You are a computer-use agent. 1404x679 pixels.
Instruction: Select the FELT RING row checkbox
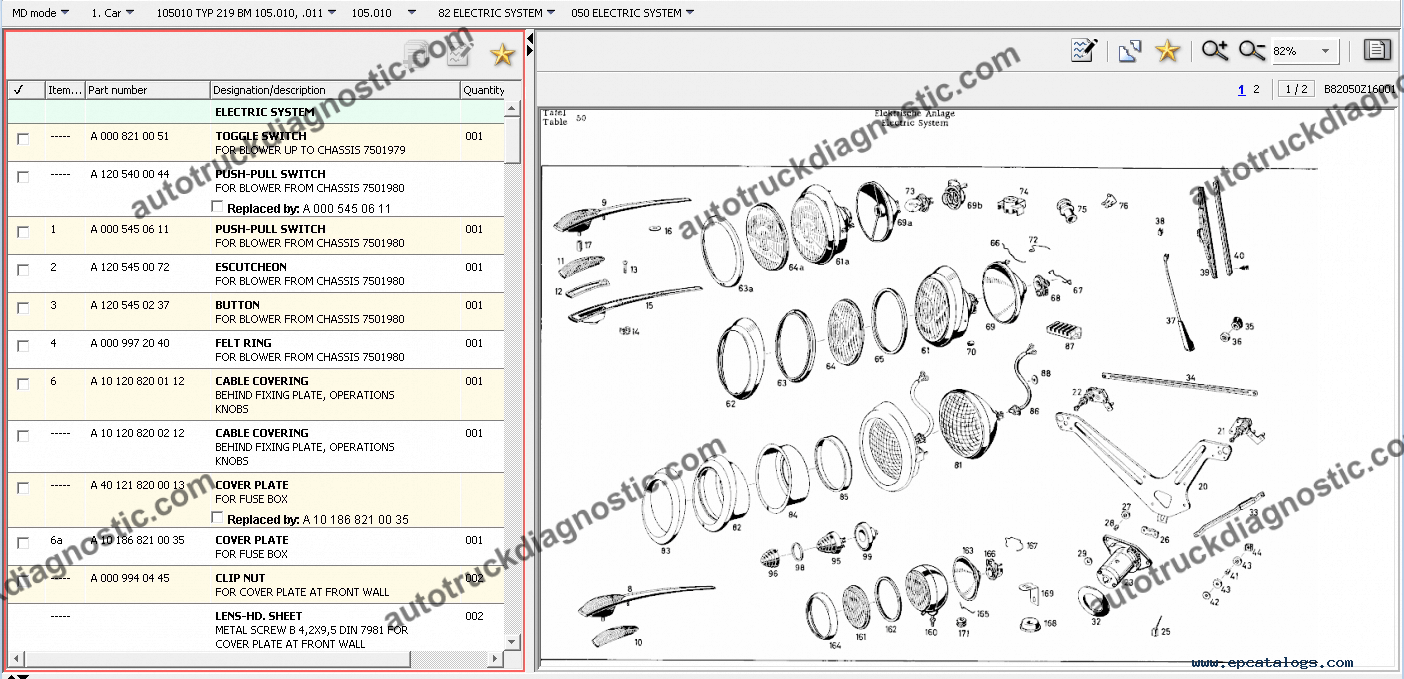pos(23,346)
